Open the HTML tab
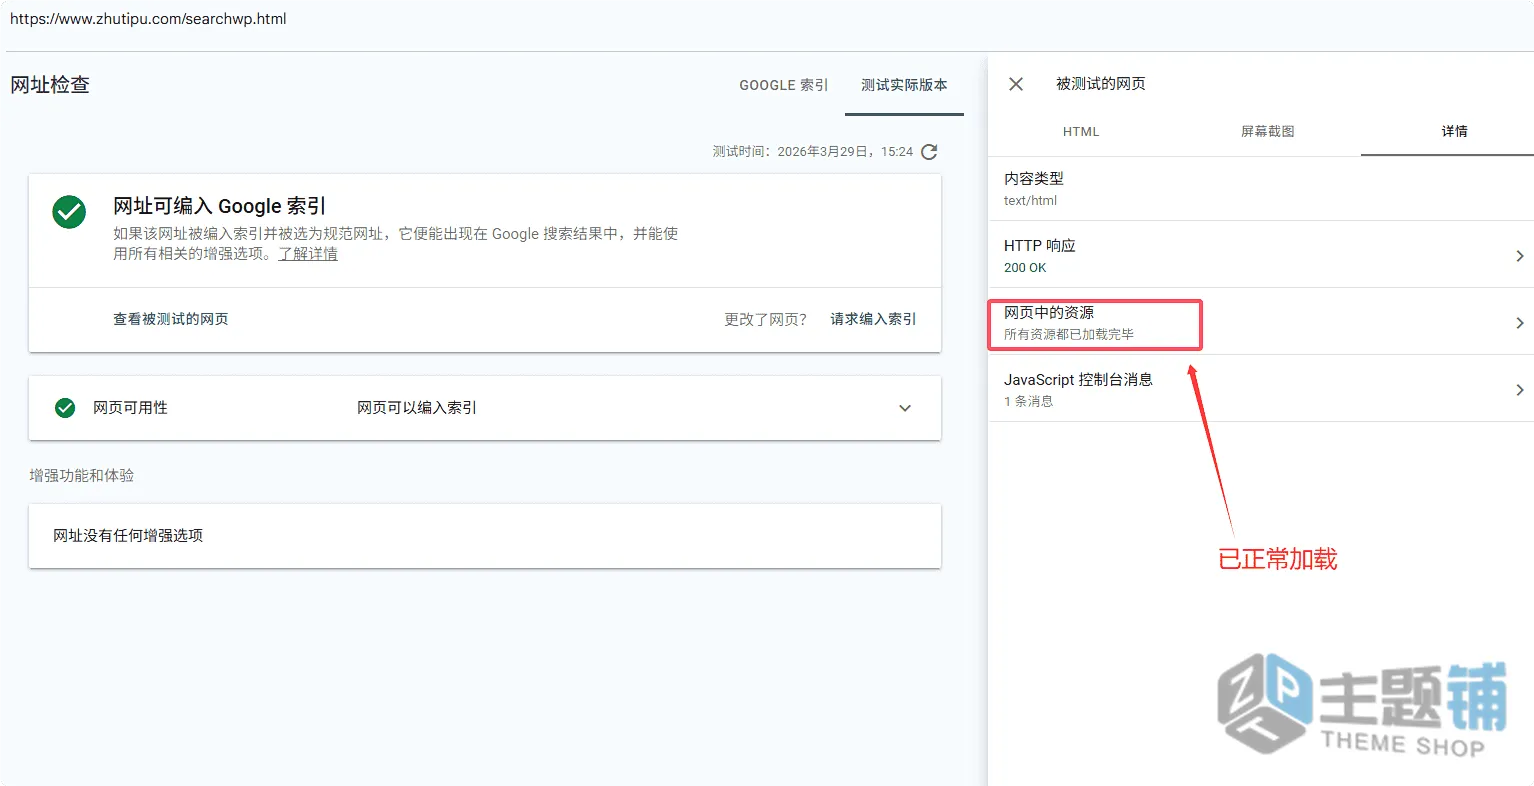The image size is (1534, 786). click(1081, 131)
